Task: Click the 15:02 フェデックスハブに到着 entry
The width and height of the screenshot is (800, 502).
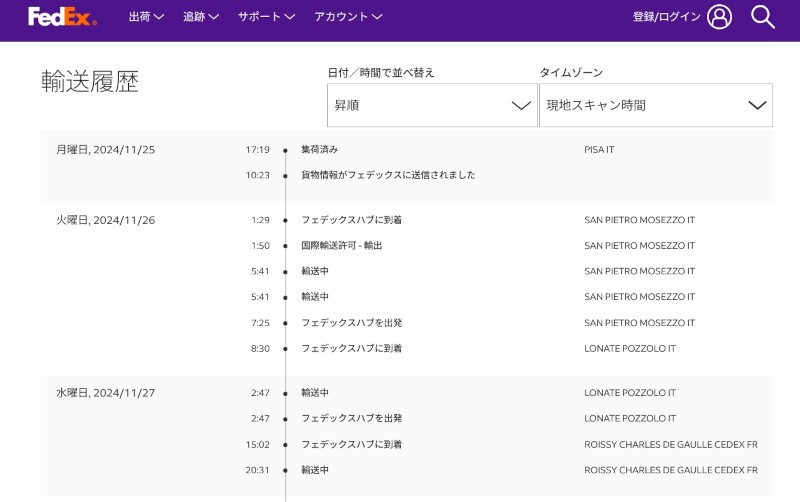Action: 352,444
